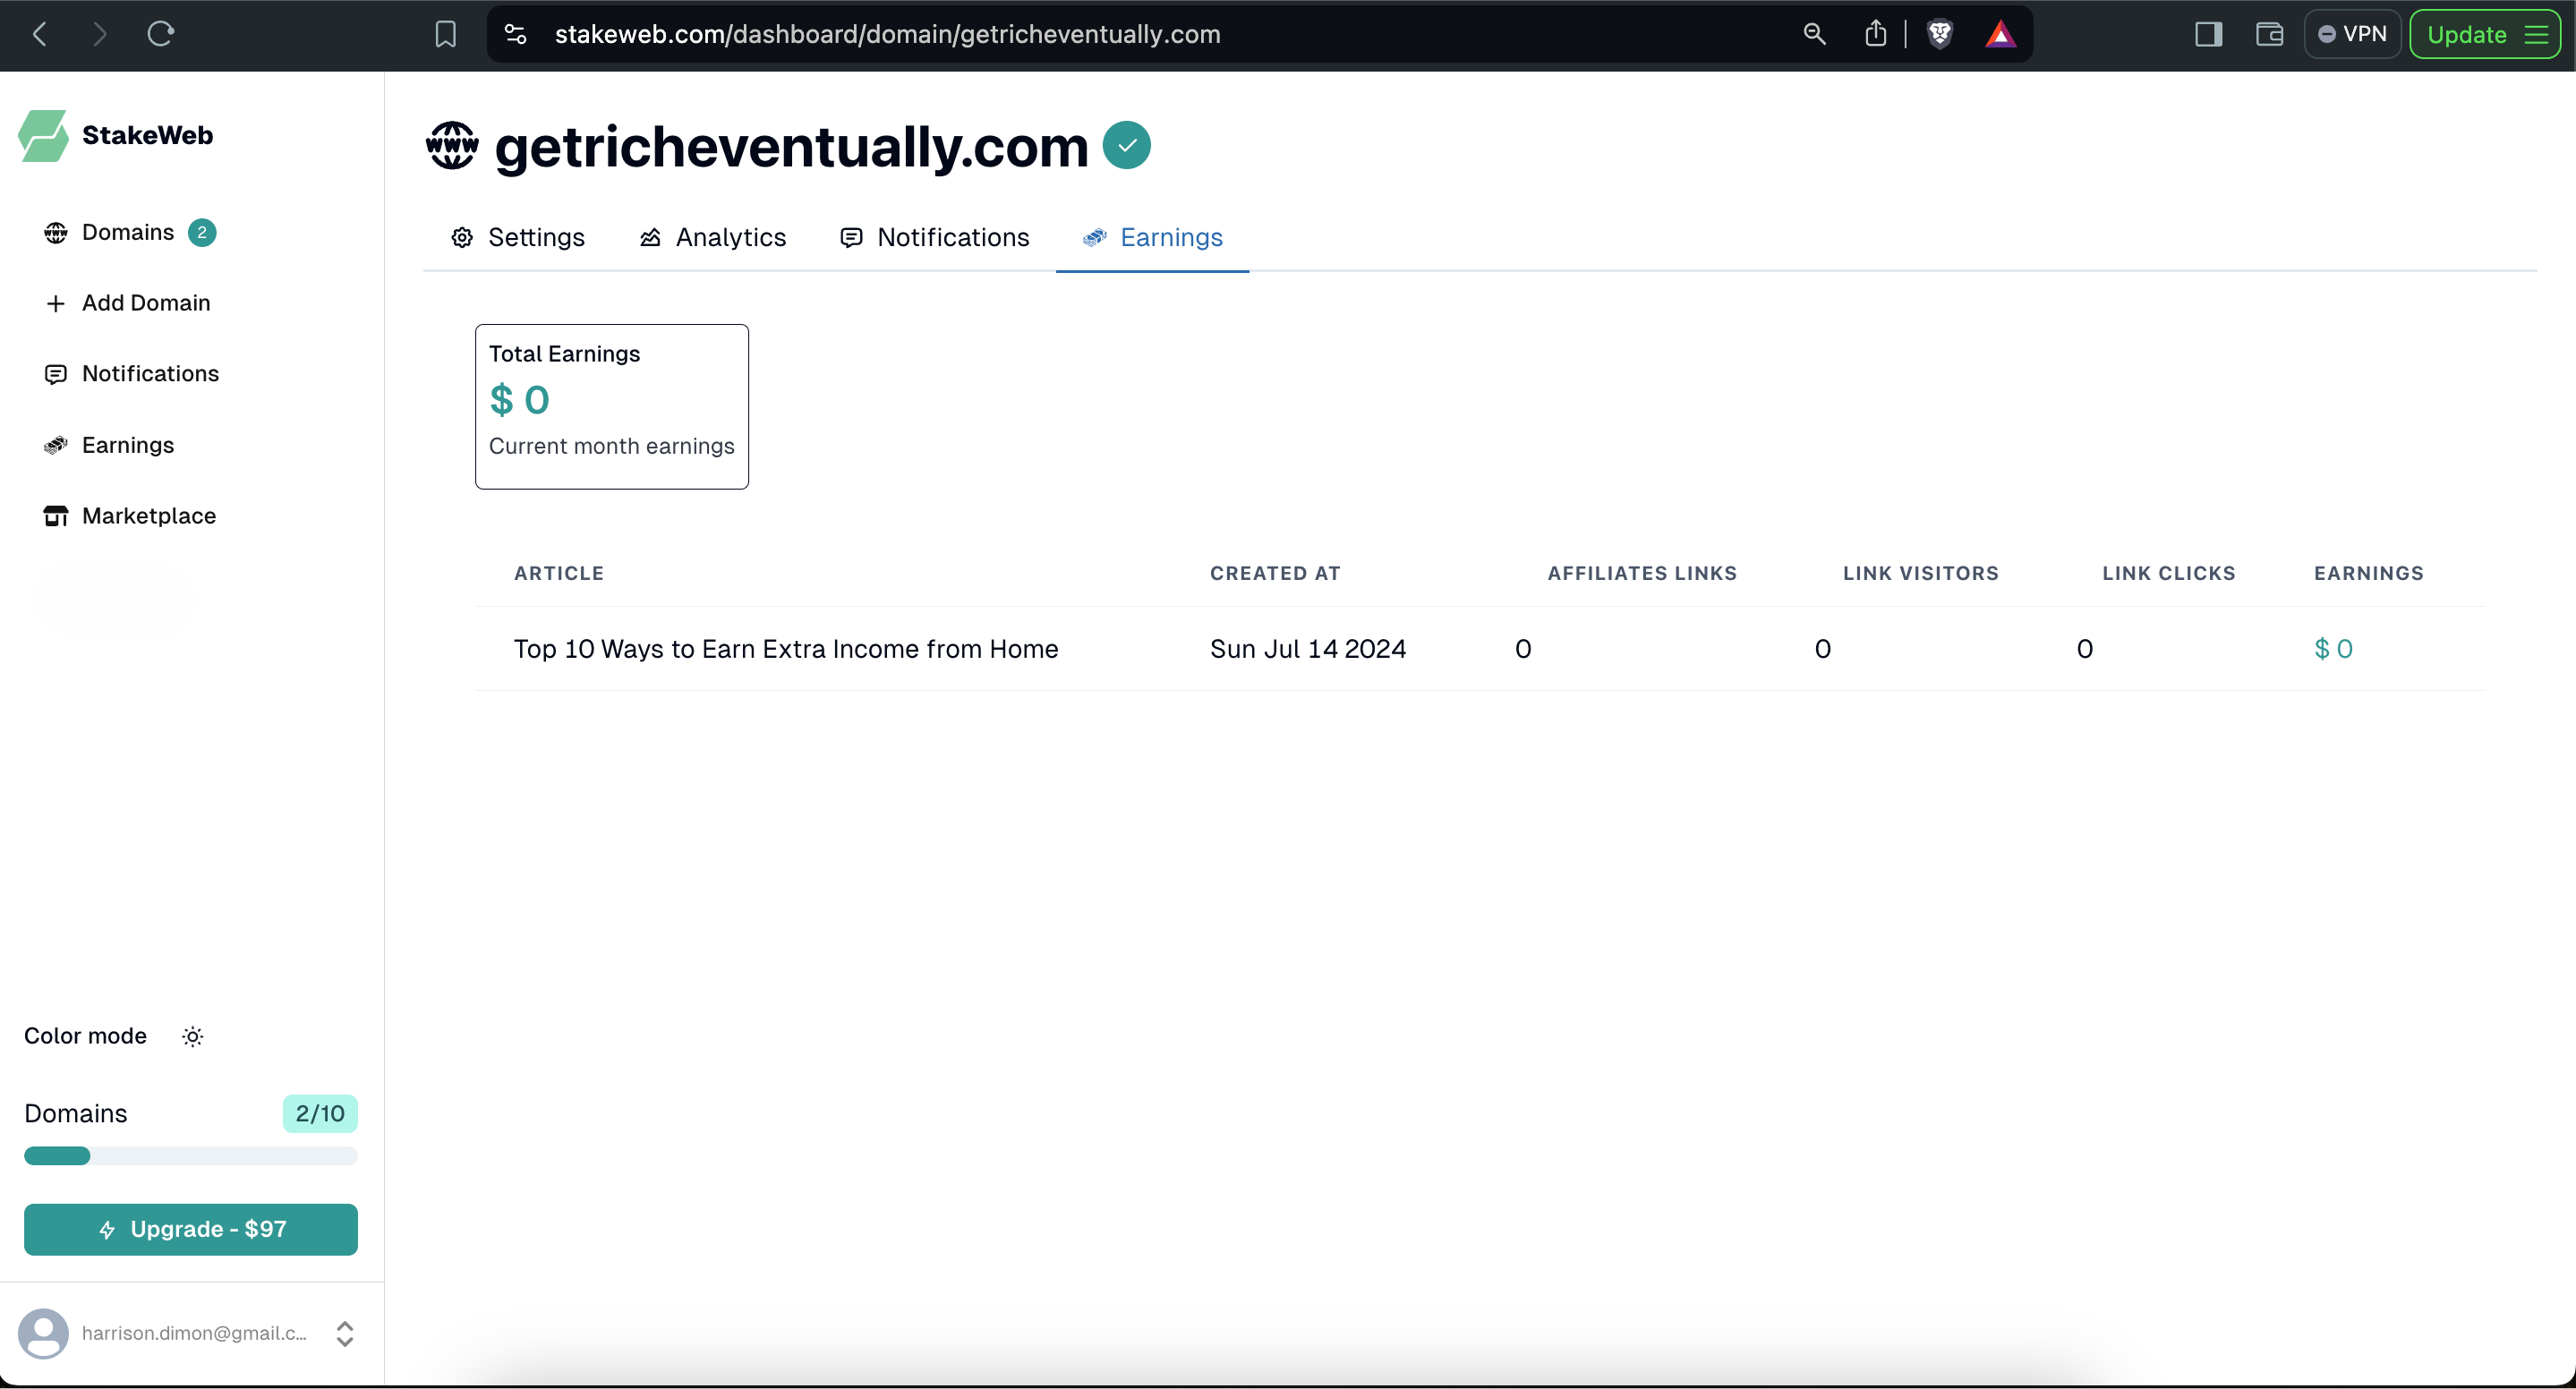The height and width of the screenshot is (1389, 2576).
Task: Click the Brave rewards triangle icon
Action: pos(2000,34)
